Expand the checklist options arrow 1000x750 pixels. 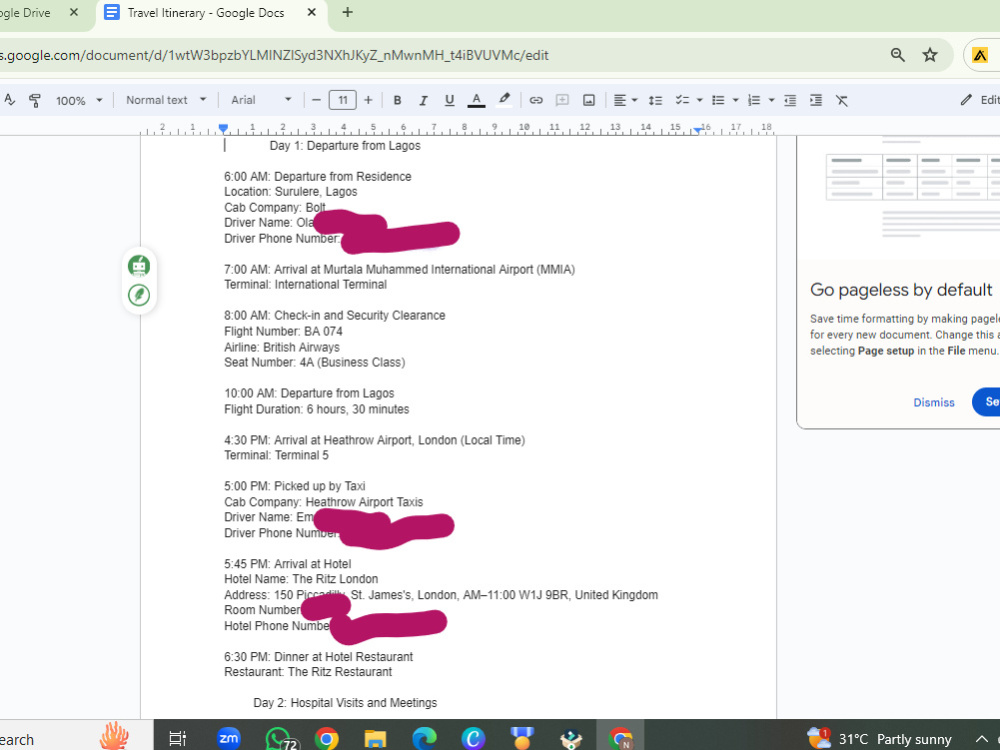[x=700, y=100]
